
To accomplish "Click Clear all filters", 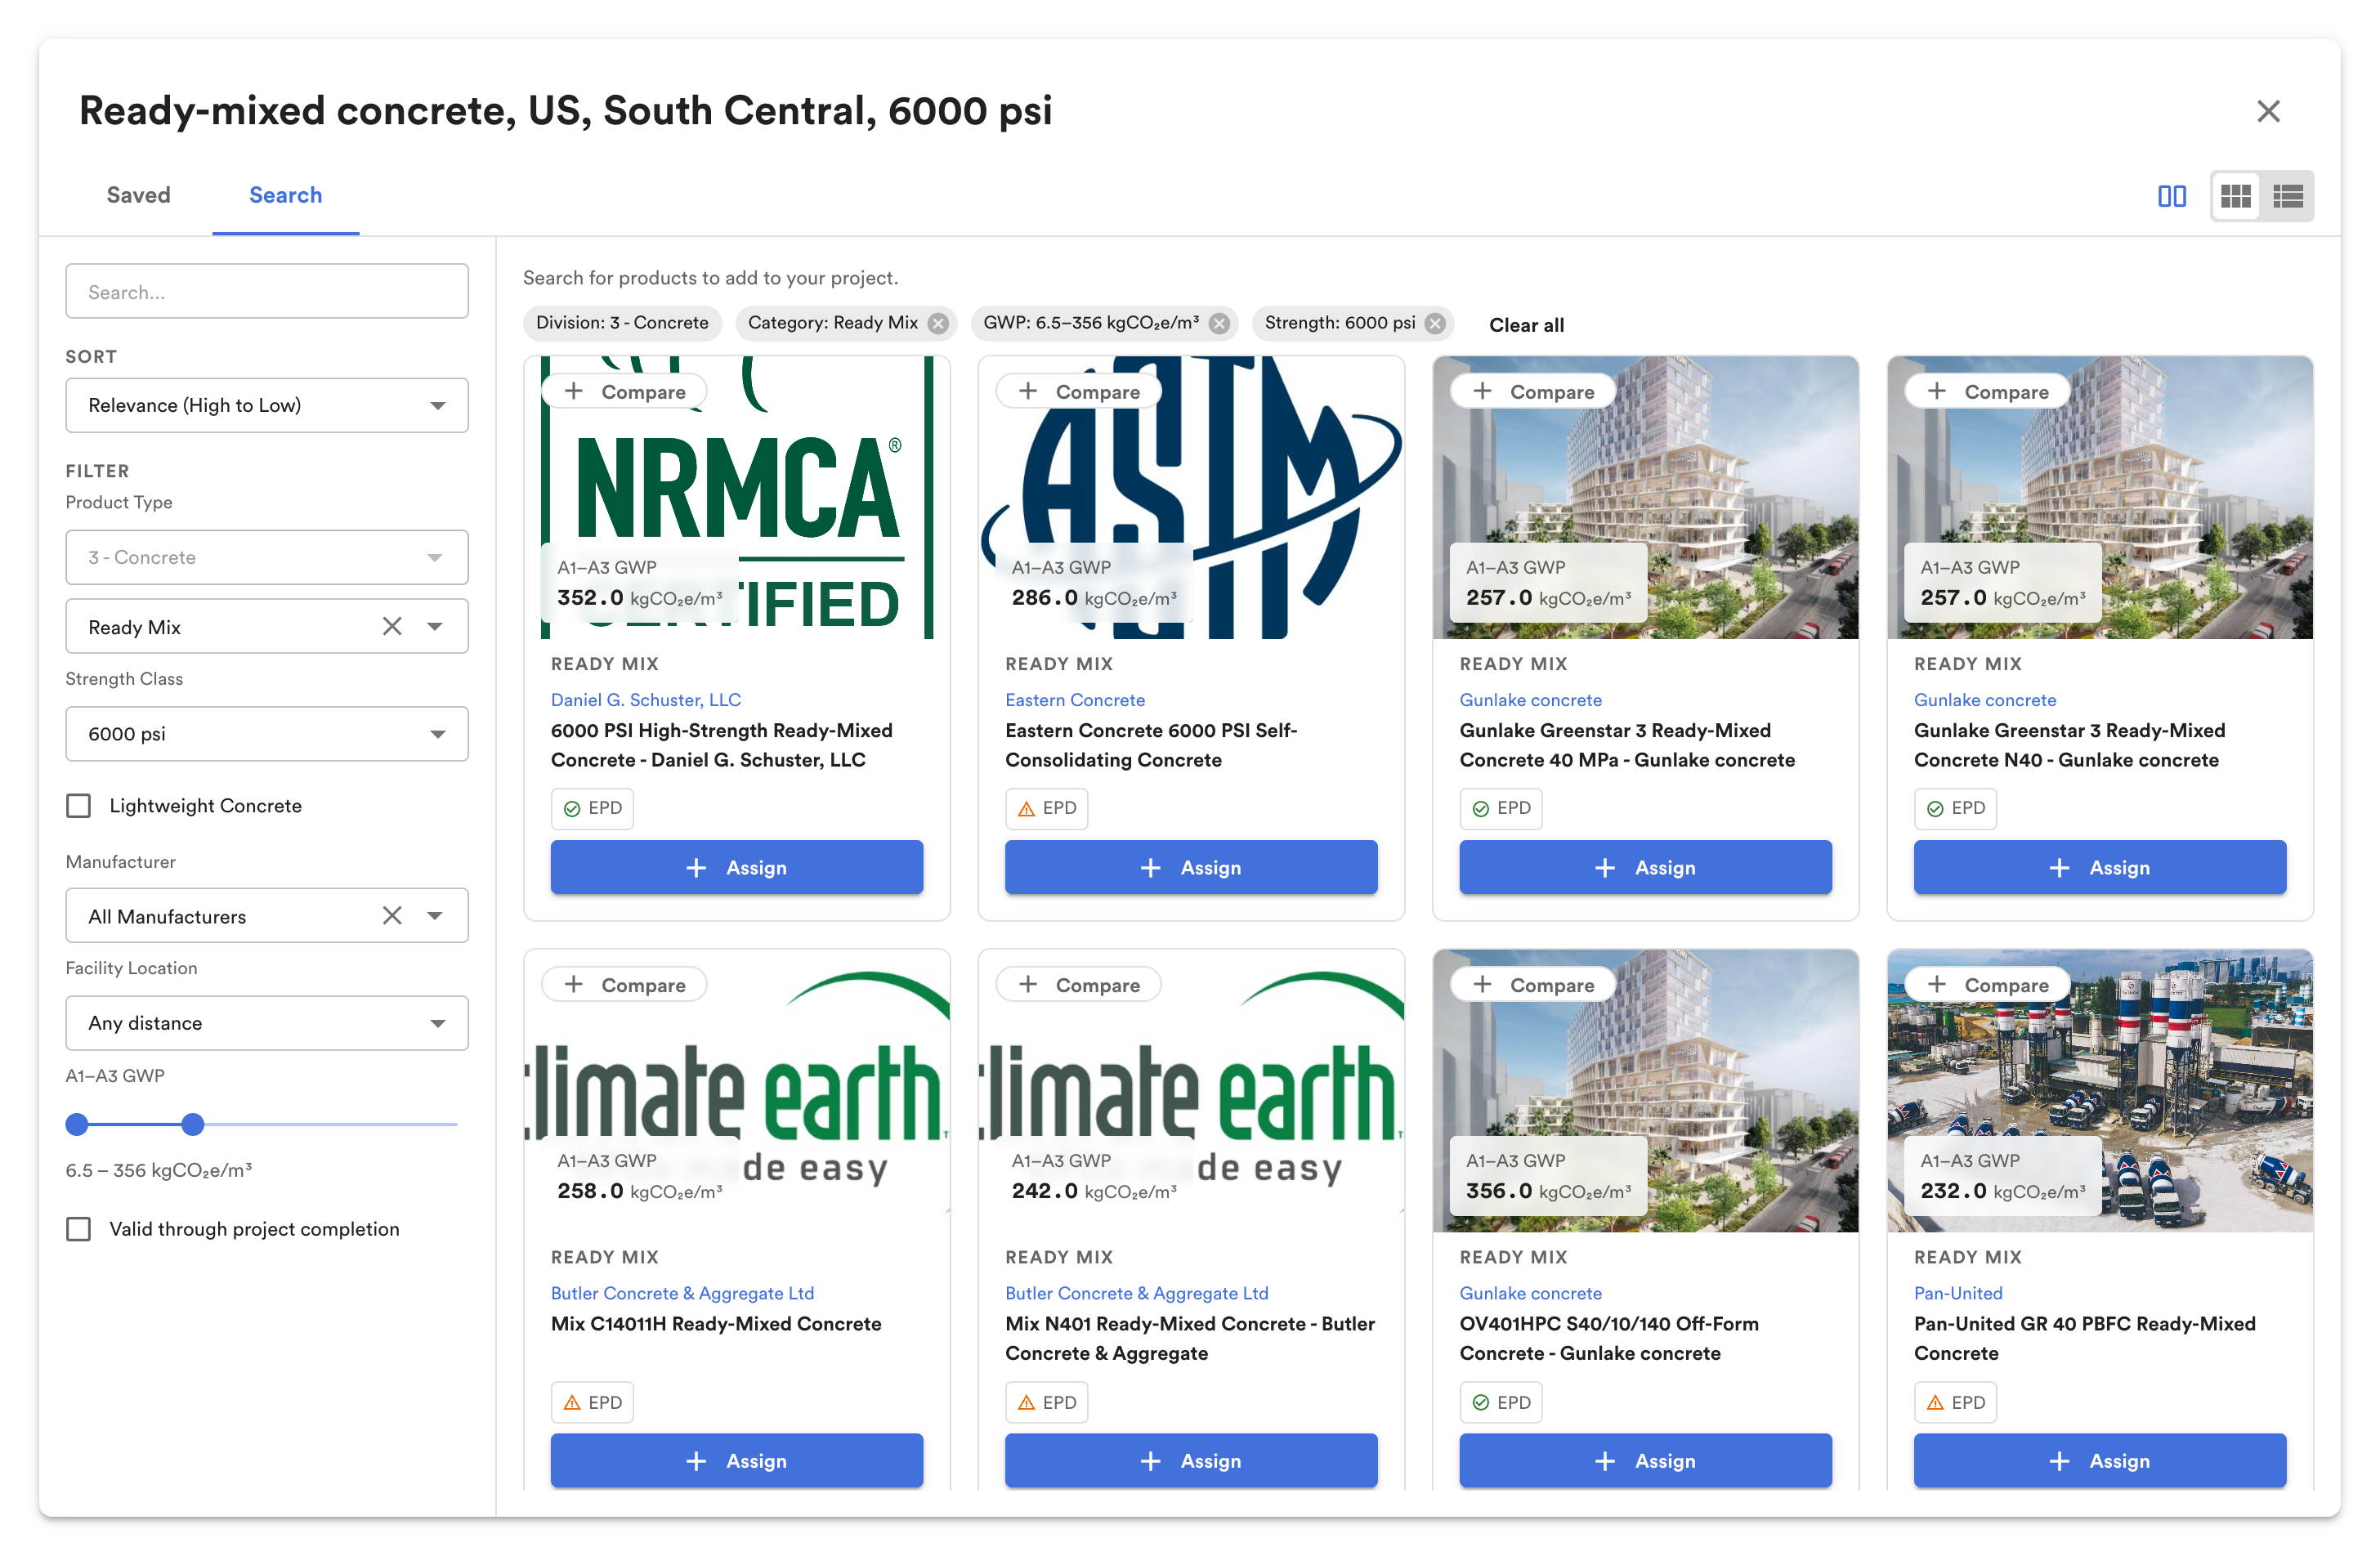I will tap(1526, 325).
